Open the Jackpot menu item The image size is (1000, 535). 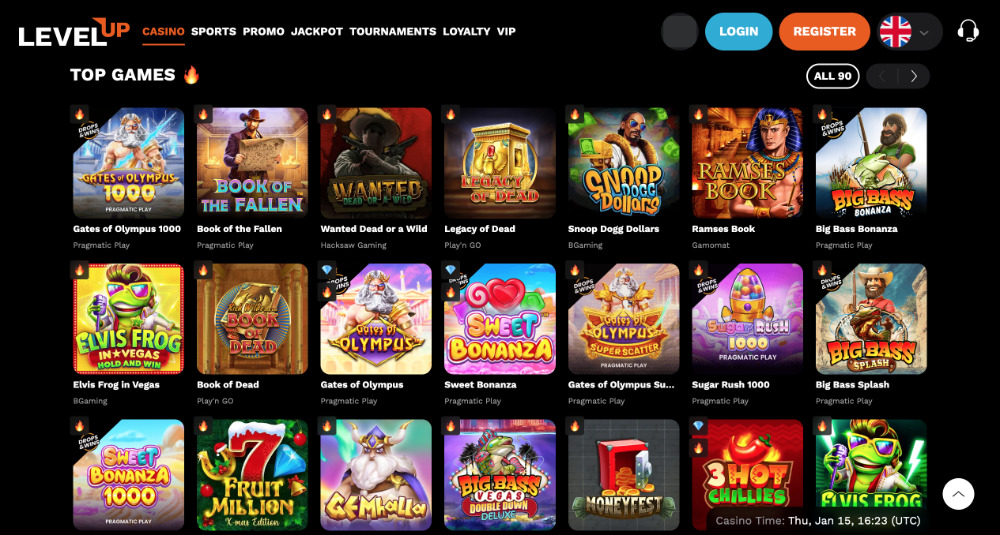click(317, 31)
